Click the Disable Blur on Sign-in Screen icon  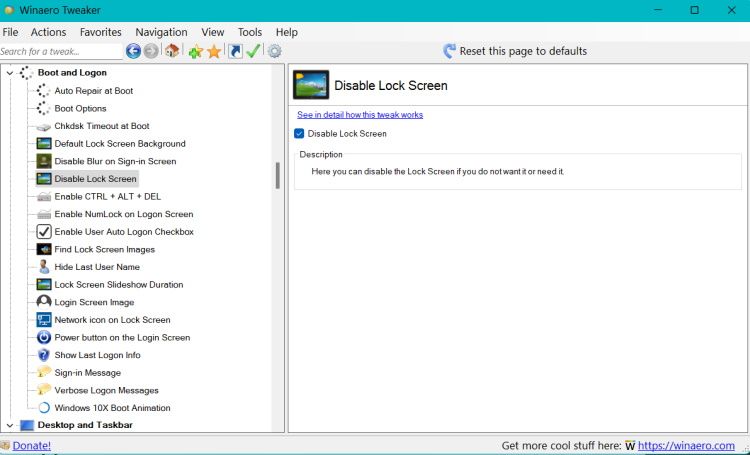pos(44,161)
